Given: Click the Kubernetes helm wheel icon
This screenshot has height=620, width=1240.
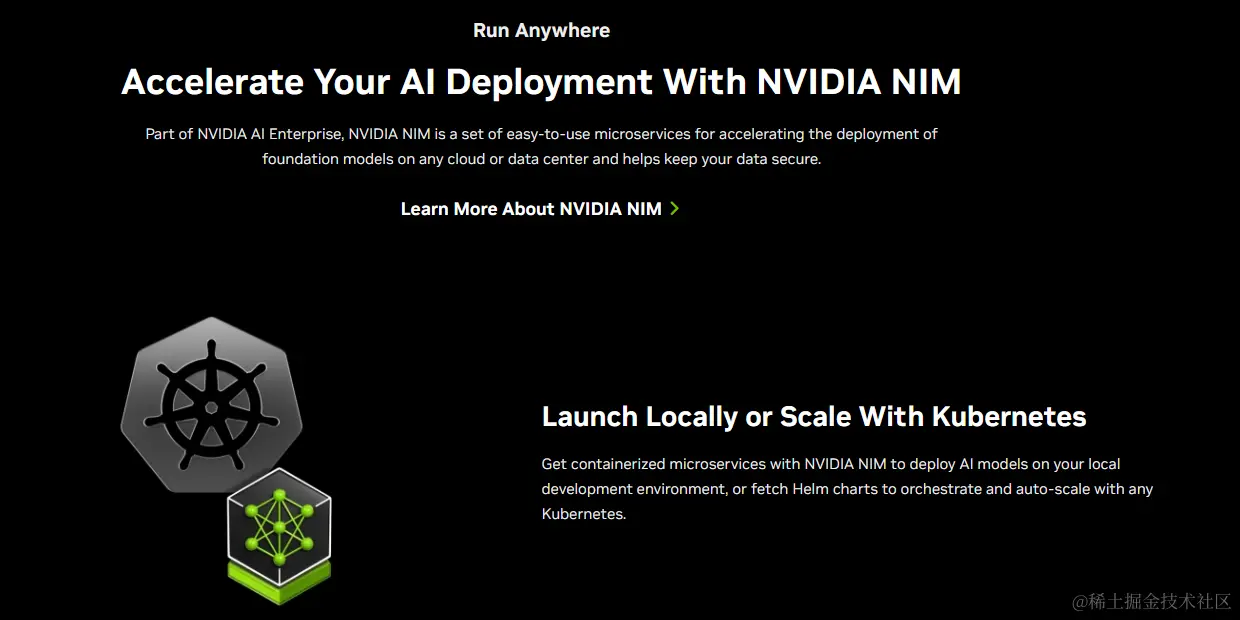Looking at the screenshot, I should [211, 405].
